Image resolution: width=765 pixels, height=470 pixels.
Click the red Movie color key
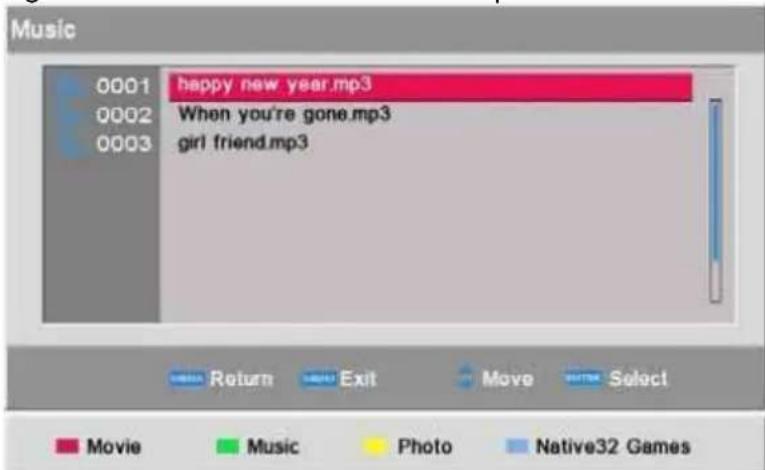click(67, 446)
